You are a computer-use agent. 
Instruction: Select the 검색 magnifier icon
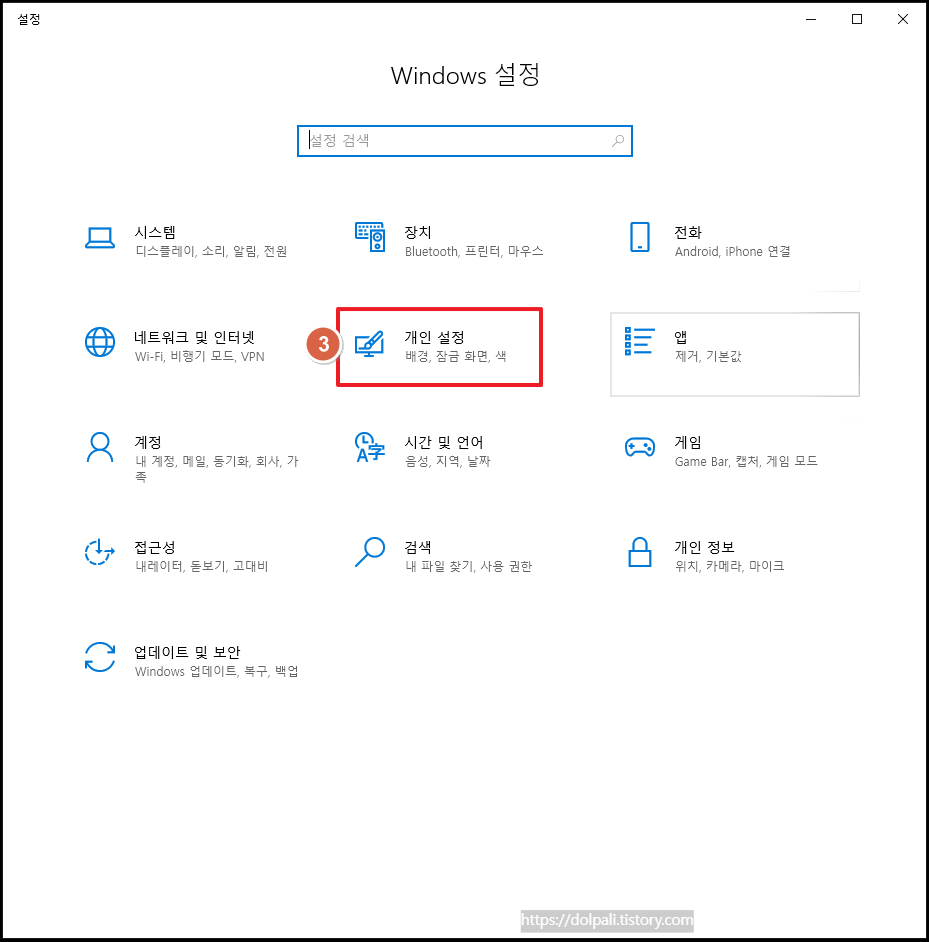pos(370,553)
